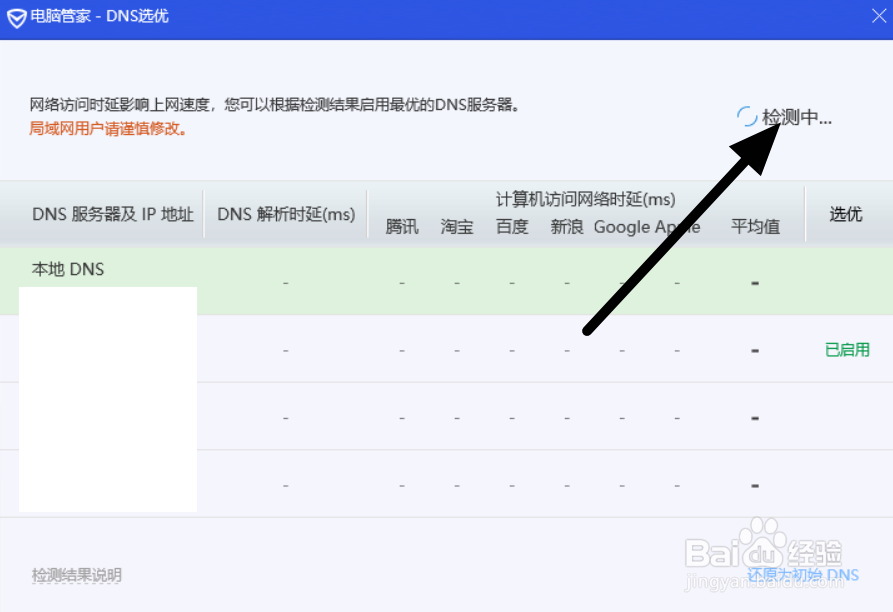The image size is (893, 612).
Task: Click the 平均值 column header
Action: [755, 227]
